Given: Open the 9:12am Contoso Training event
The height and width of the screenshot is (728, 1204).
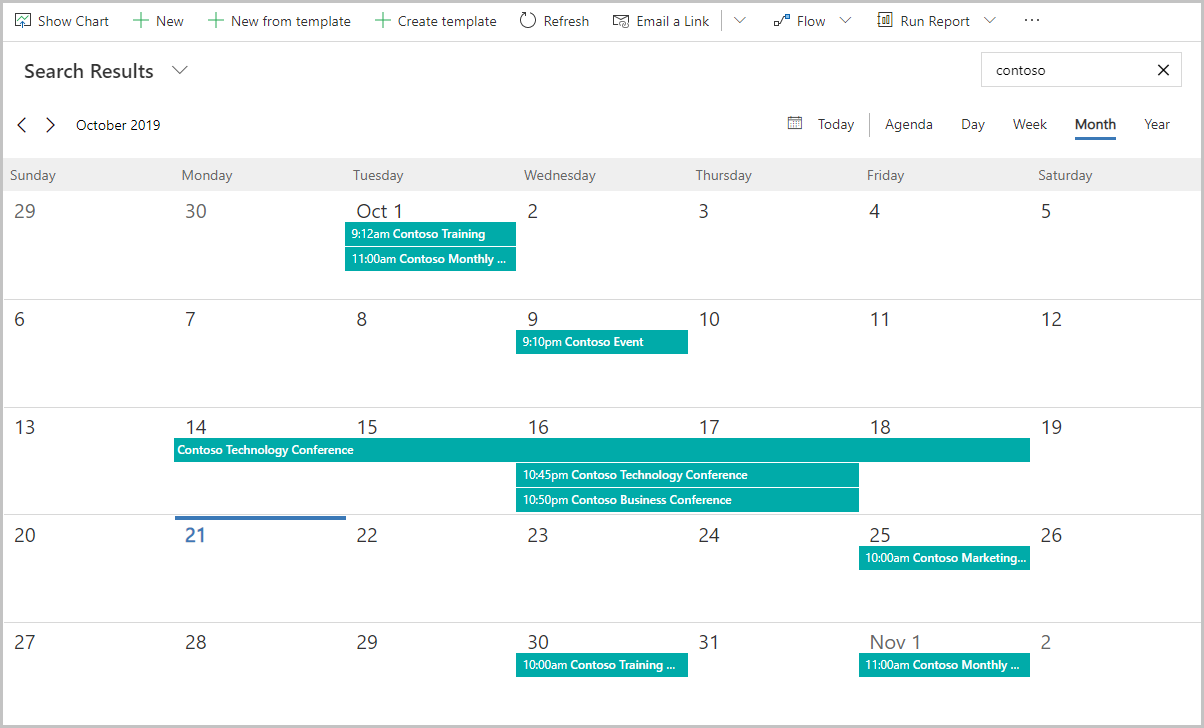Looking at the screenshot, I should [430, 234].
